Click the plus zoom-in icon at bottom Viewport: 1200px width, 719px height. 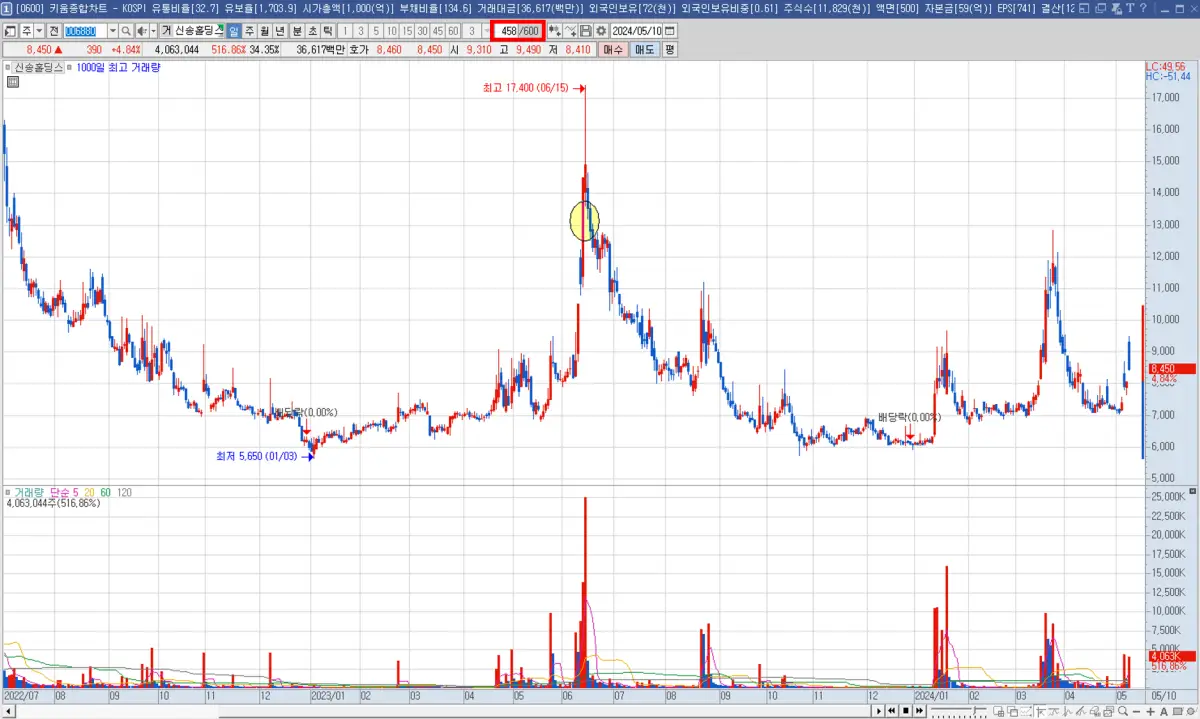[x=1150, y=711]
